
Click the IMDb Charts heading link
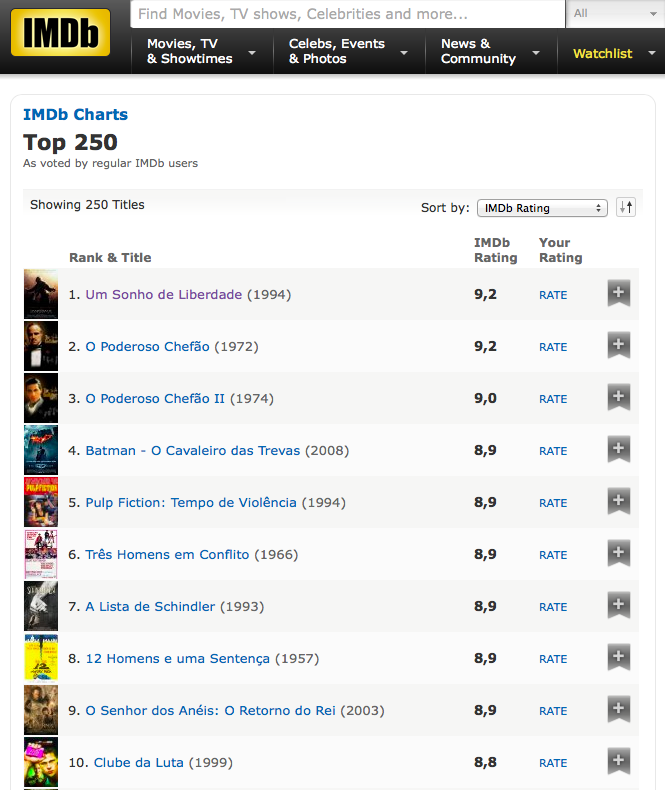[75, 115]
